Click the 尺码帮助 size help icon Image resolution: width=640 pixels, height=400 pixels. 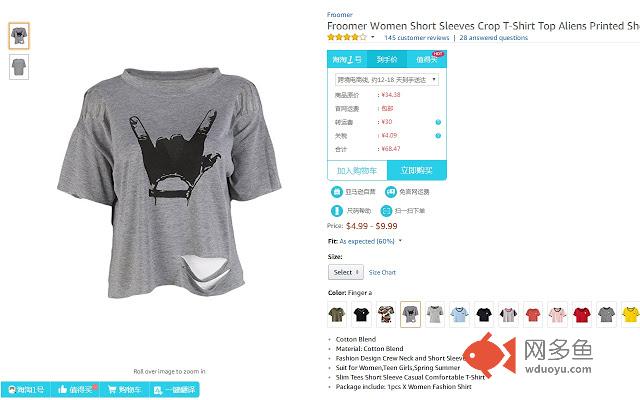(x=336, y=211)
